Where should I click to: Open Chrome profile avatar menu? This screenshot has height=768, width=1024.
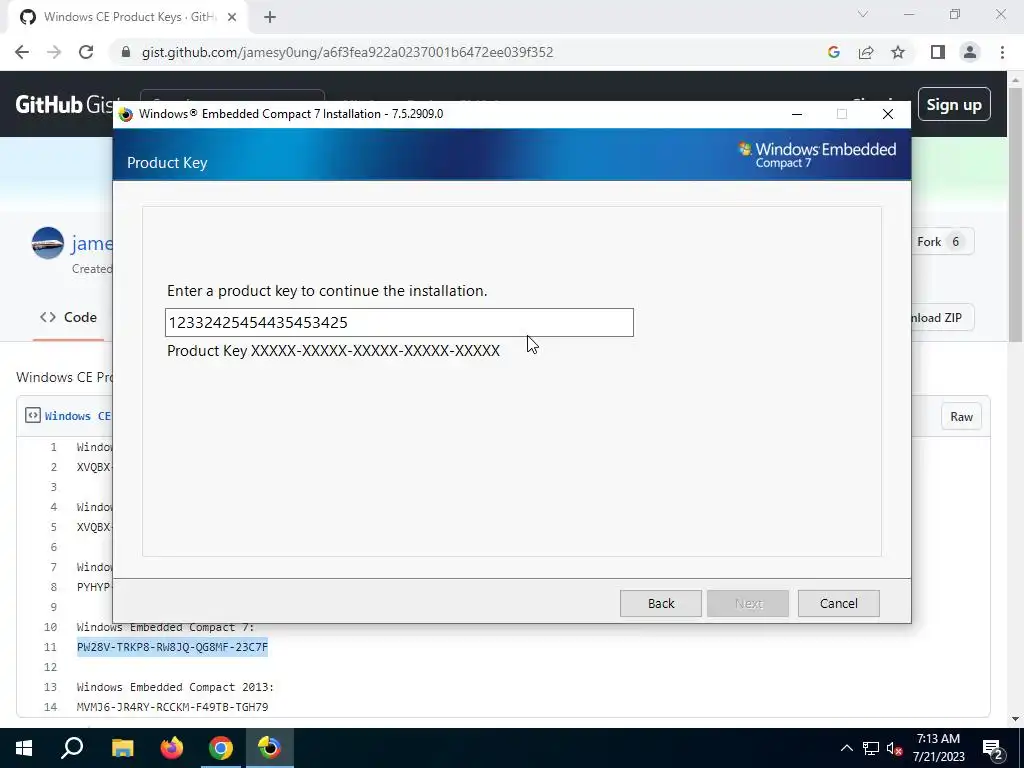[970, 52]
